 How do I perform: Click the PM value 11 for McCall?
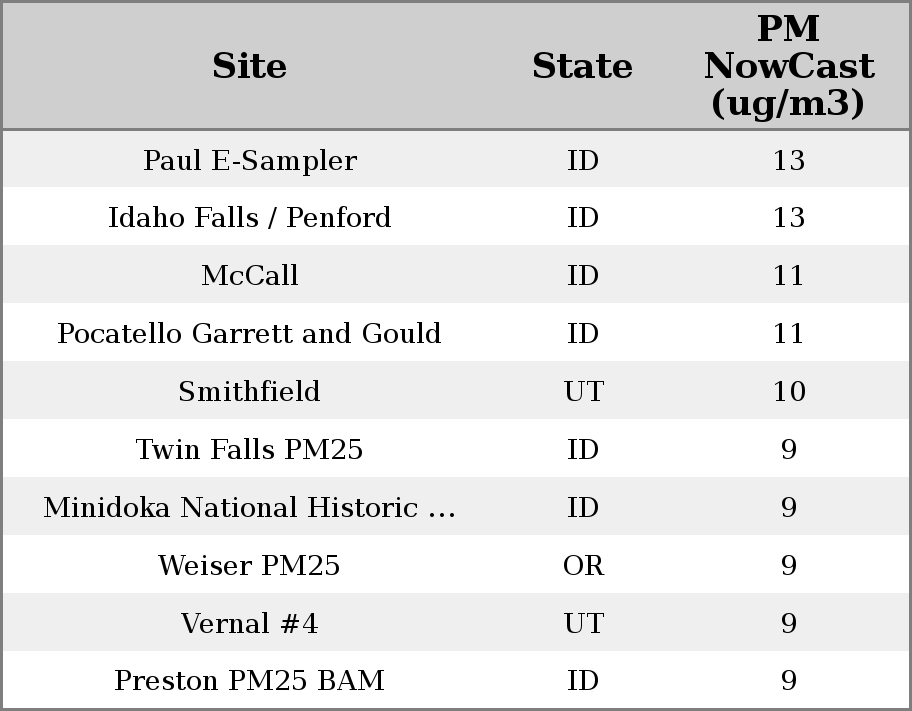point(788,276)
